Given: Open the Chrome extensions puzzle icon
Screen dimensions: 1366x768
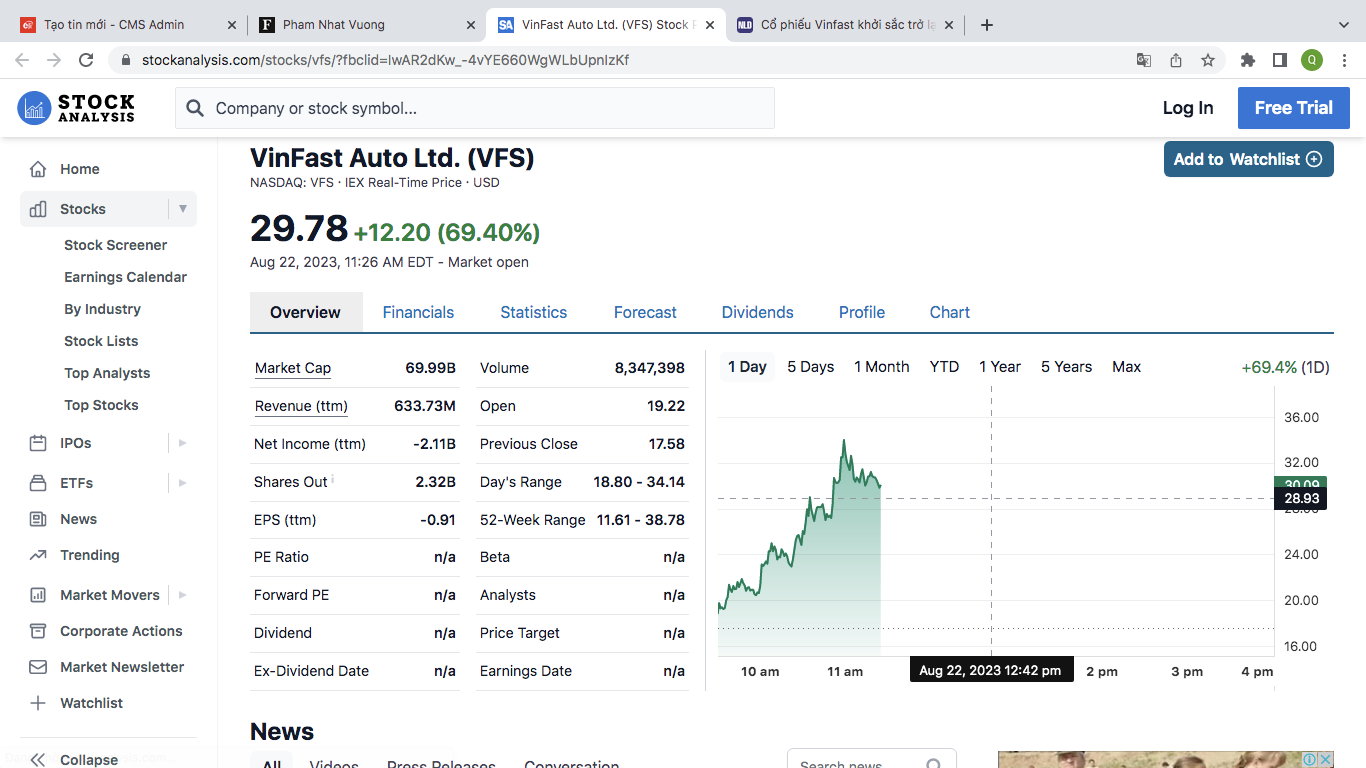Looking at the screenshot, I should [1247, 60].
